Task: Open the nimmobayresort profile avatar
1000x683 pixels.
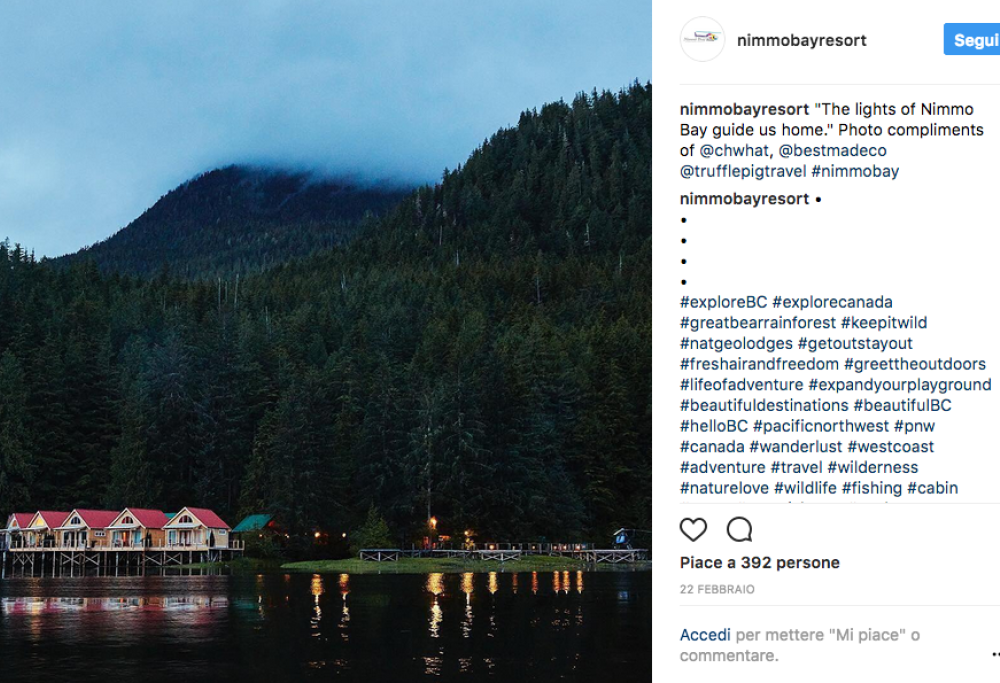Action: click(x=702, y=40)
